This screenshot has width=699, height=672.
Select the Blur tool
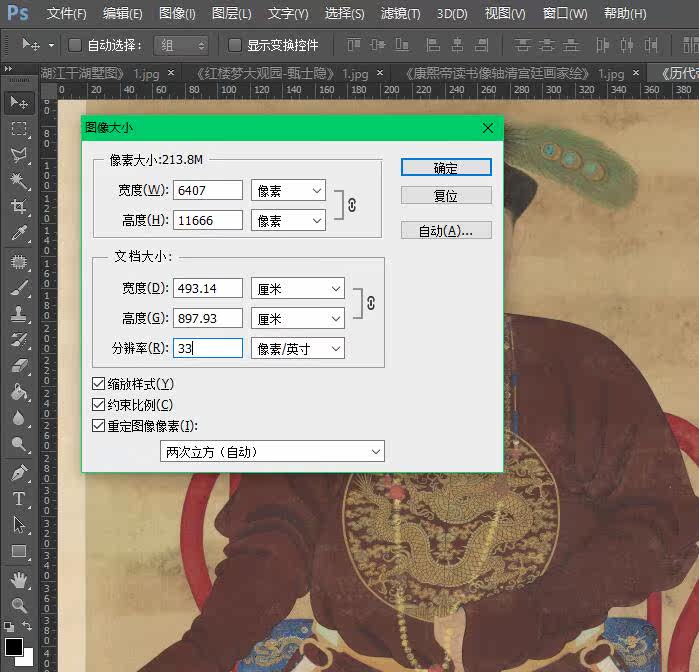coord(19,418)
